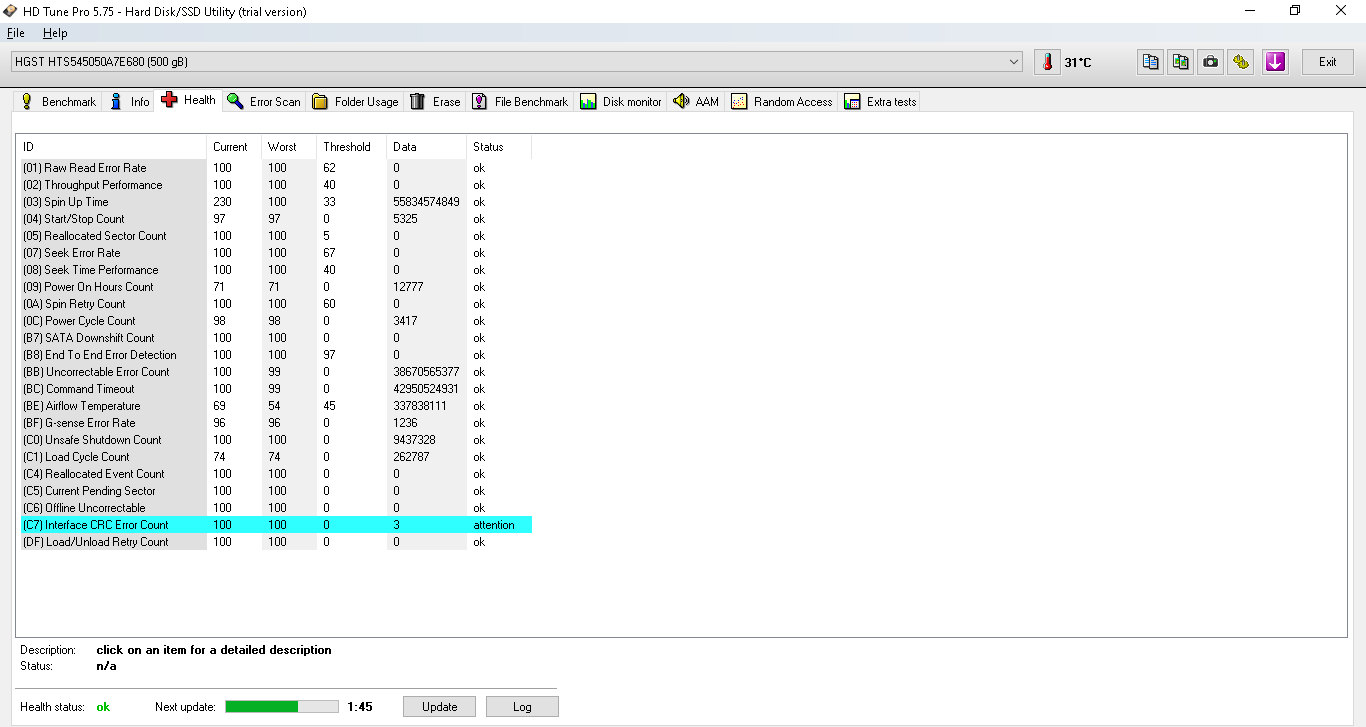Viewport: 1366px width, 727px height.
Task: Click the Current column header
Action: 234,147
